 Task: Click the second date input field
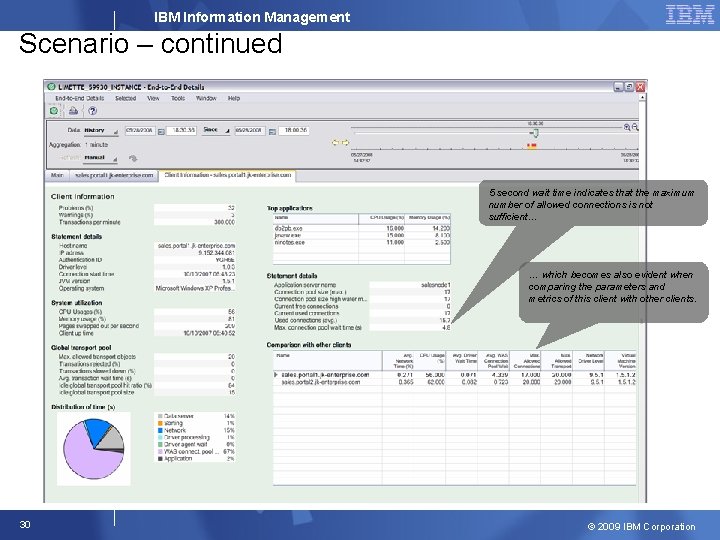click(250, 131)
